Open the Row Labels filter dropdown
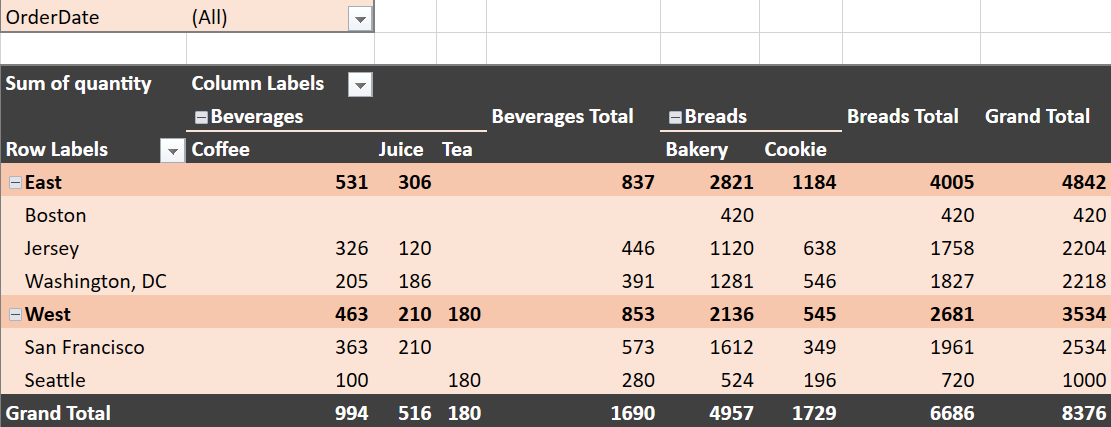 point(173,151)
